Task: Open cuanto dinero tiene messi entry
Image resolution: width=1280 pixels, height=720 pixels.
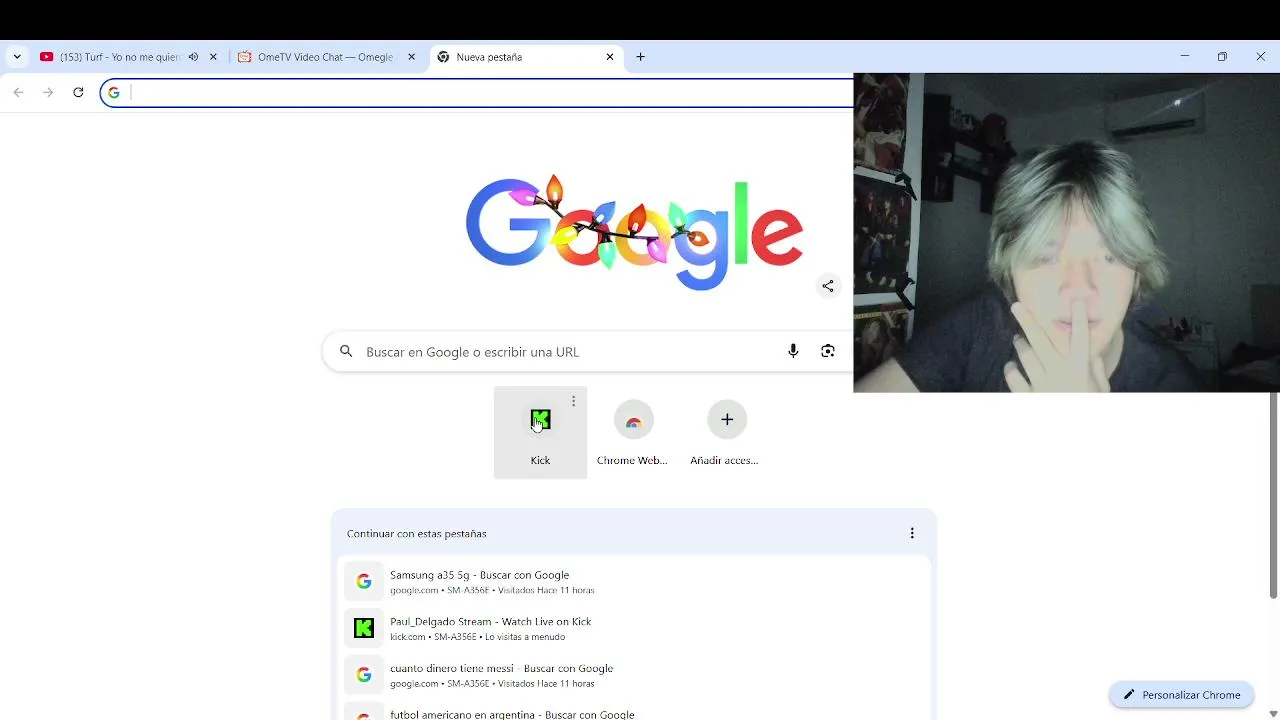Action: point(634,675)
